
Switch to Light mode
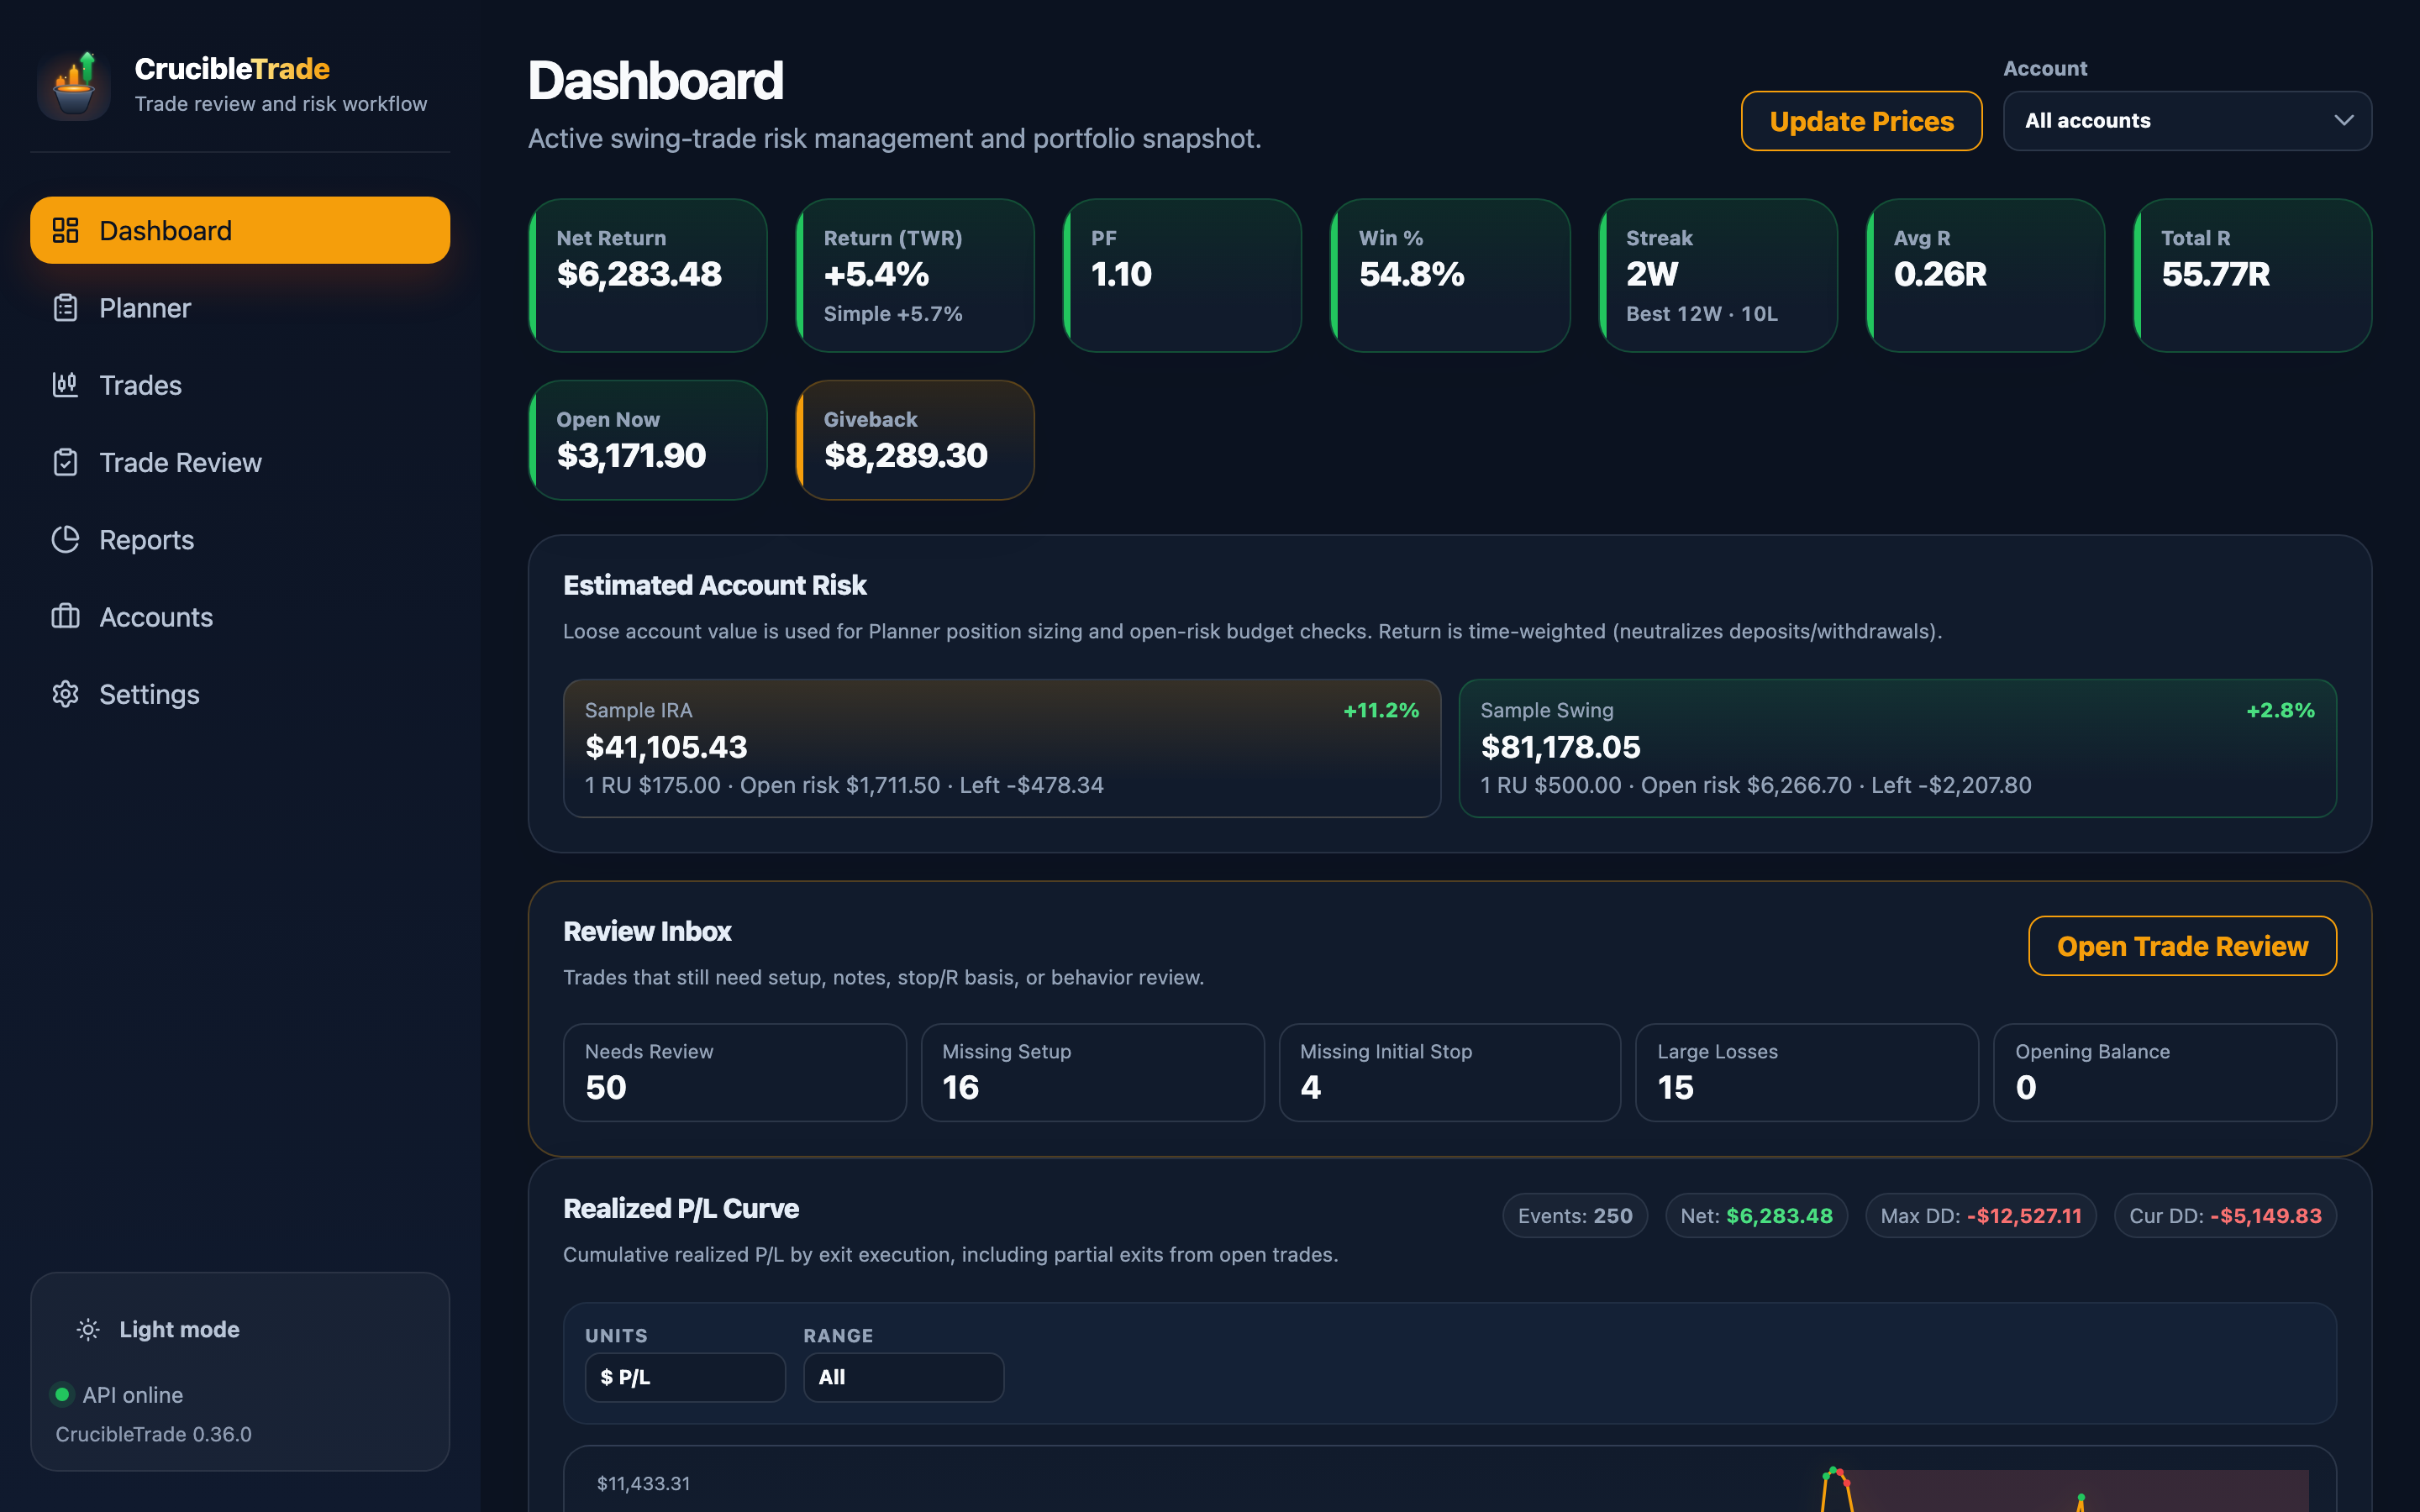pos(240,1329)
